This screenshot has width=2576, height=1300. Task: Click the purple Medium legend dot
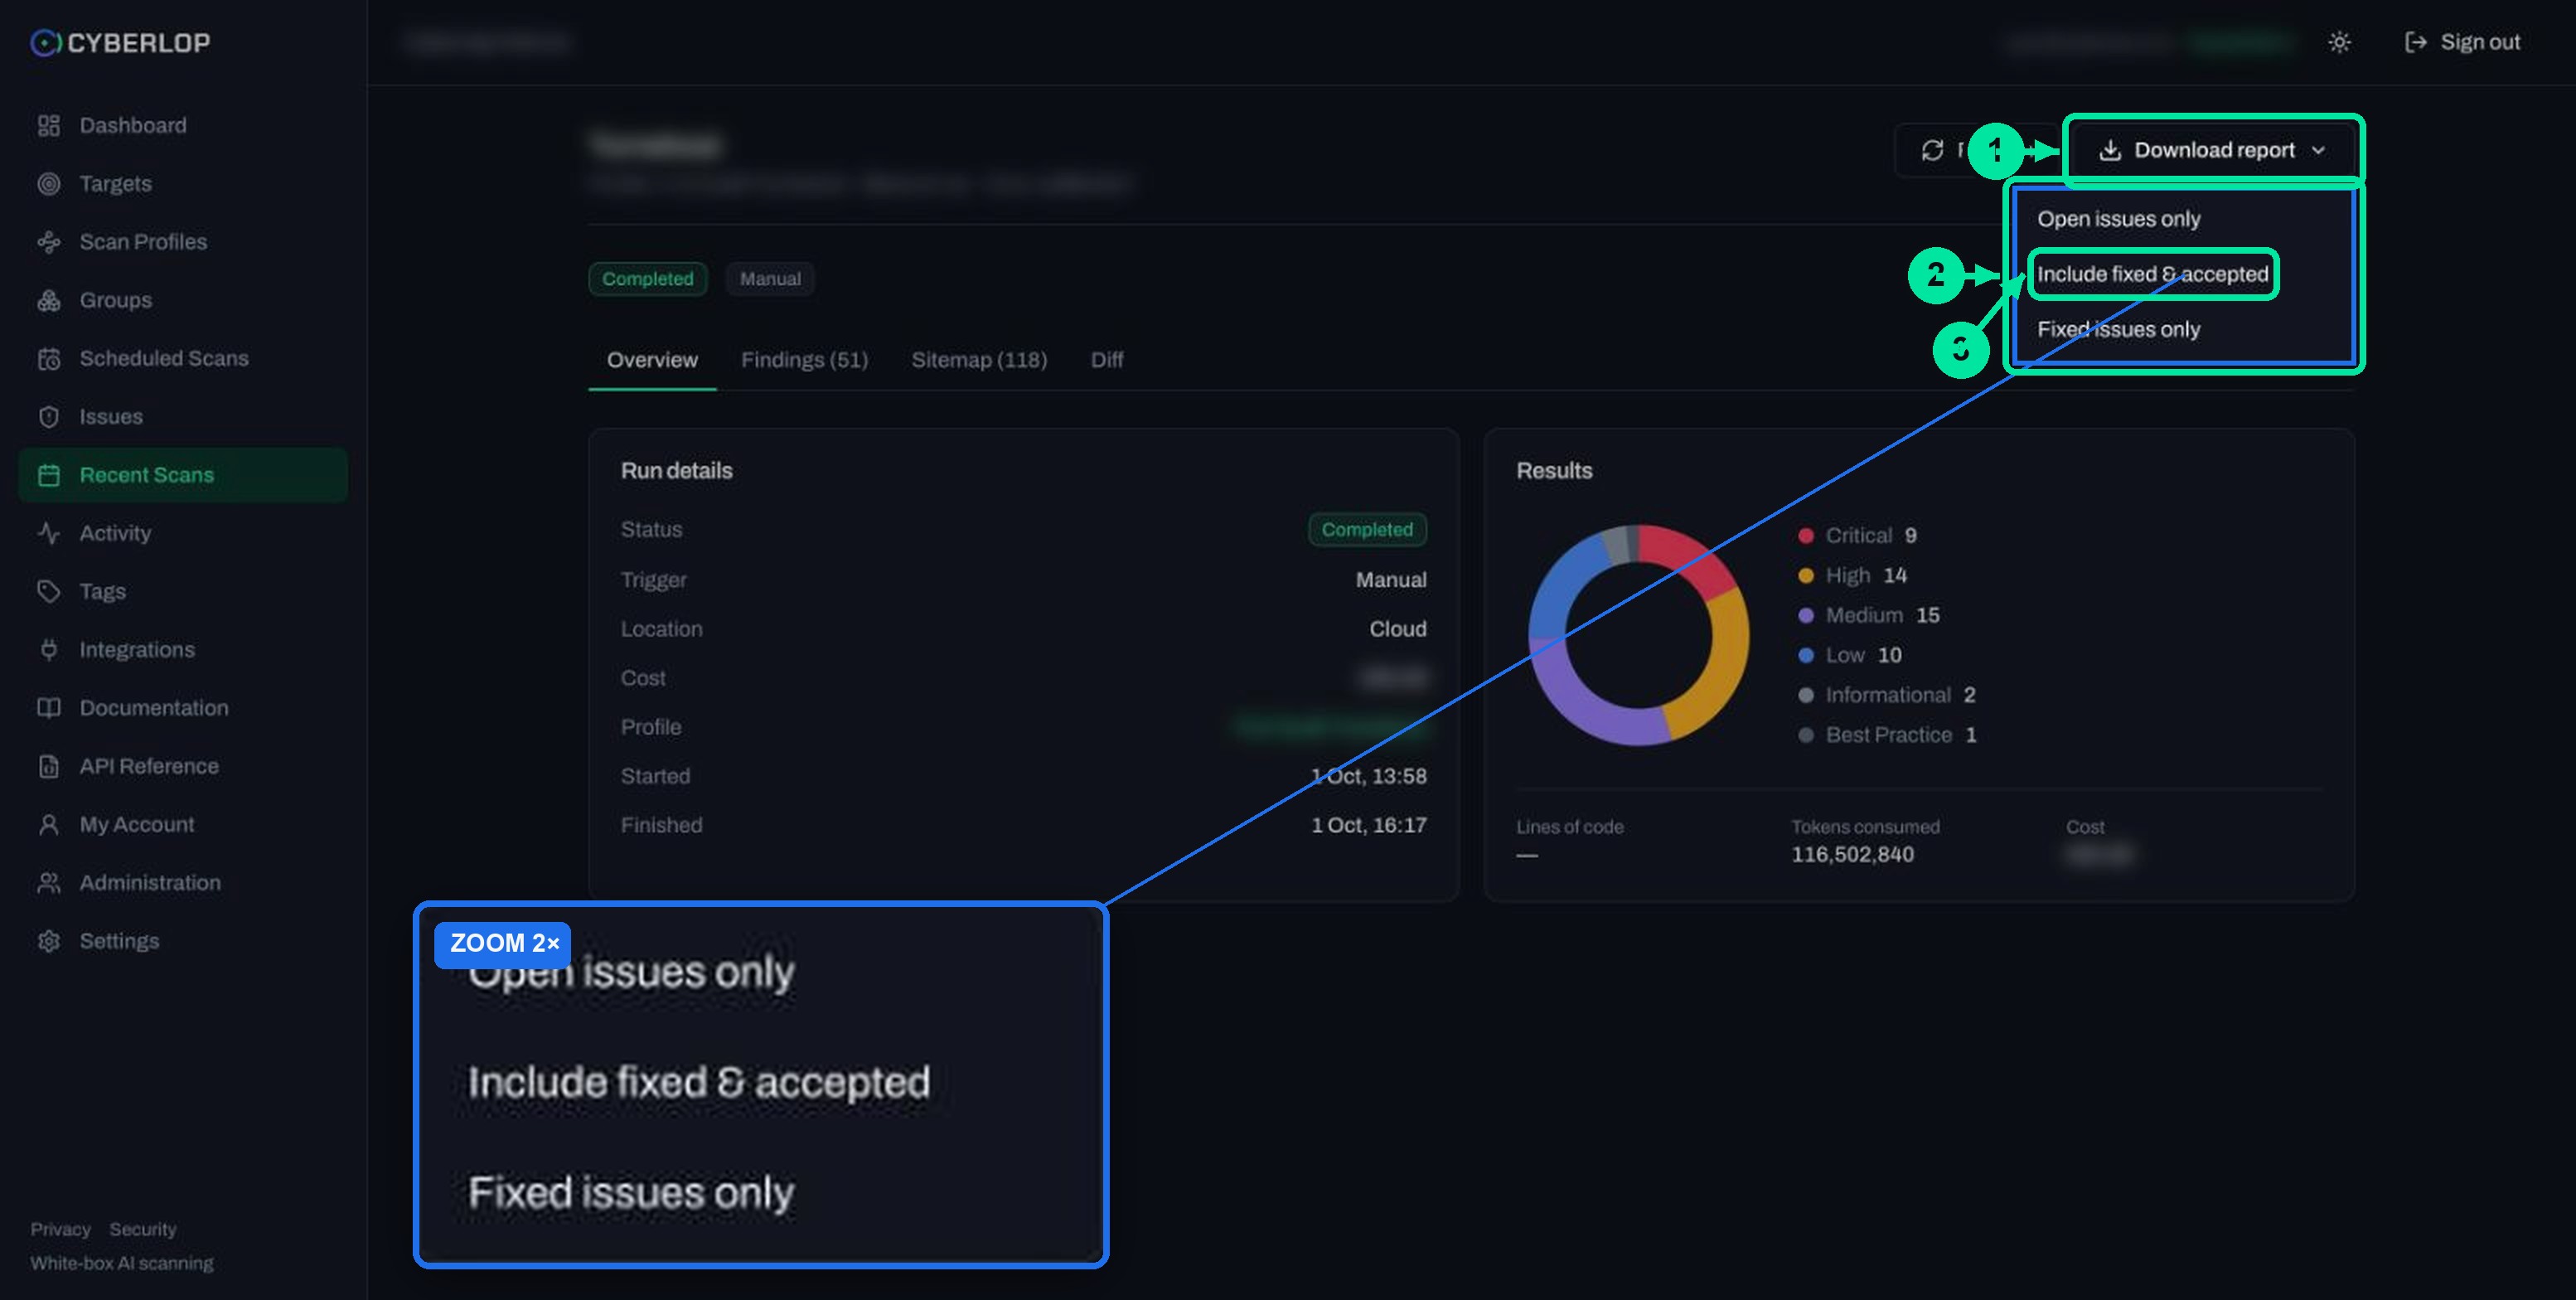pos(1805,616)
